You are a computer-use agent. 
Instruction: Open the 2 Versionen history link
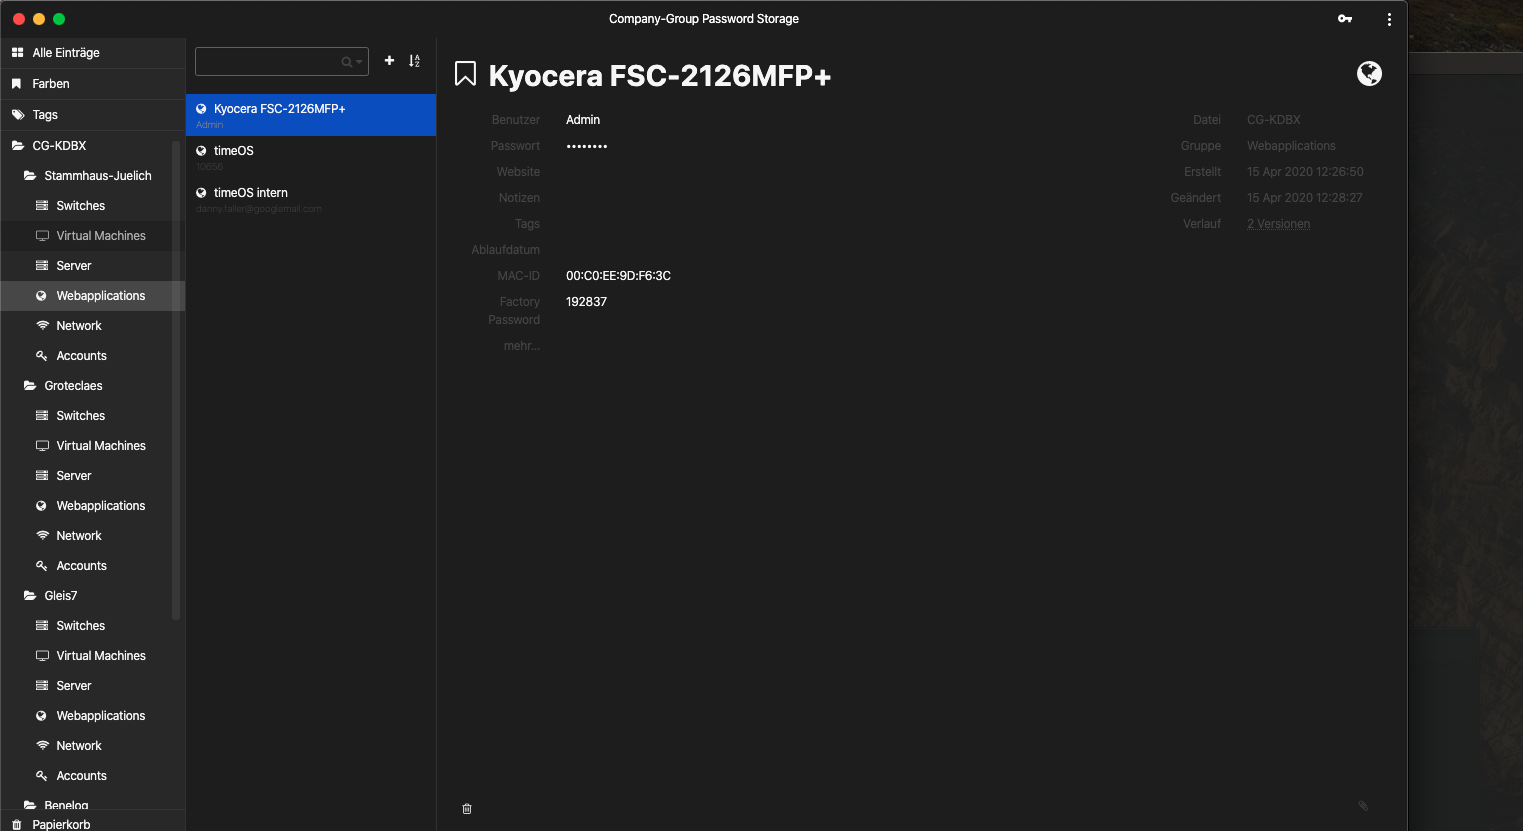[1278, 223]
